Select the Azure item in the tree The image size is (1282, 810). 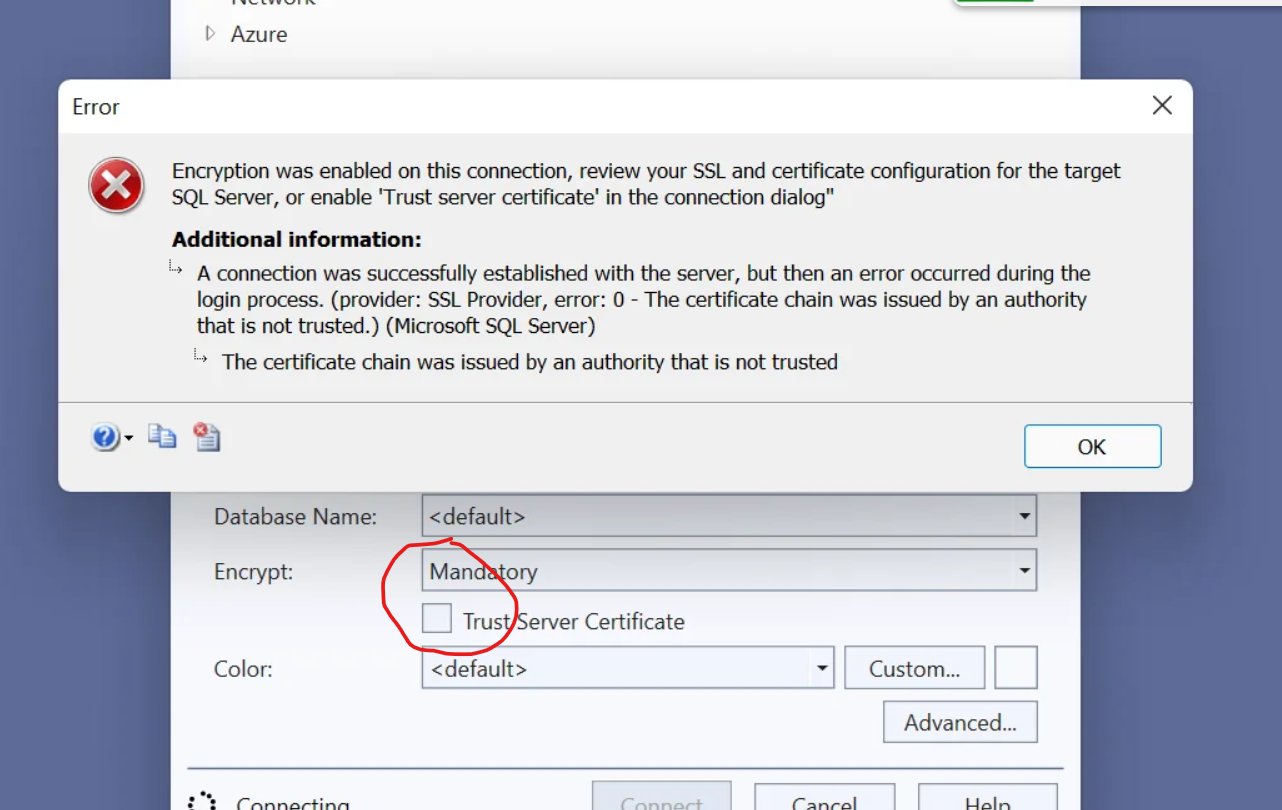click(259, 34)
